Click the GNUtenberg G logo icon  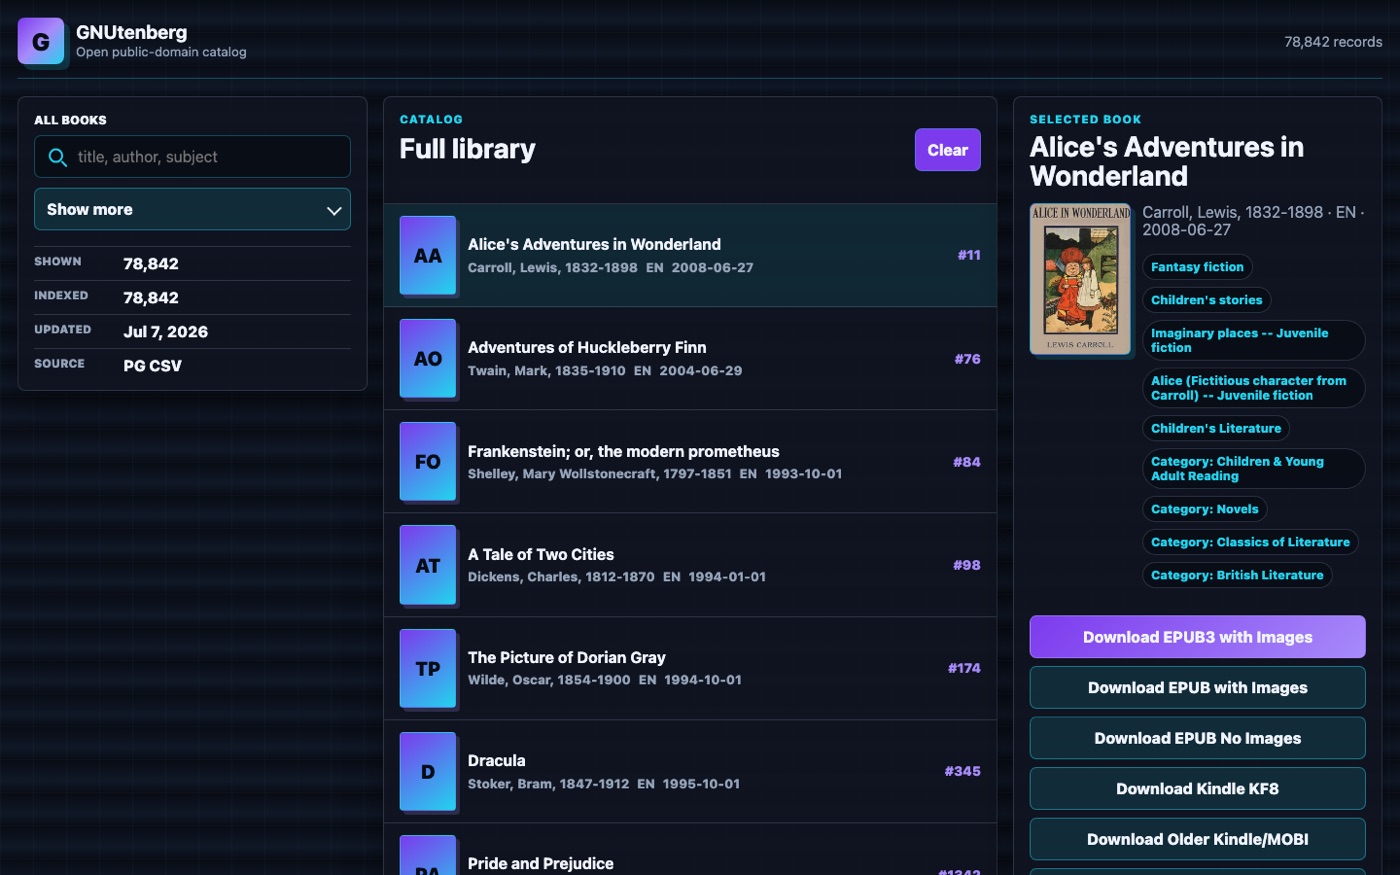[x=41, y=42]
